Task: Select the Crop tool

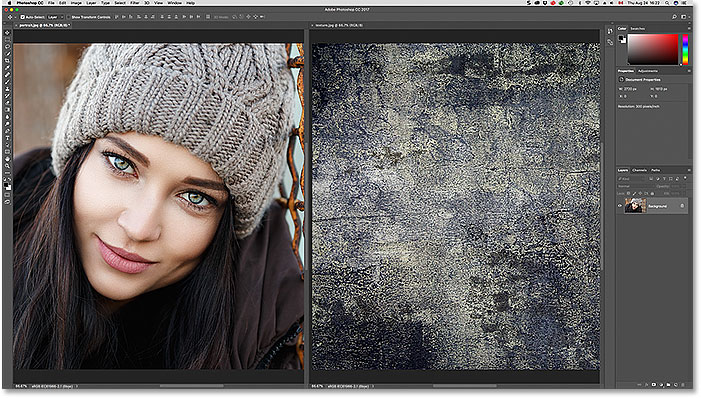Action: pos(7,60)
